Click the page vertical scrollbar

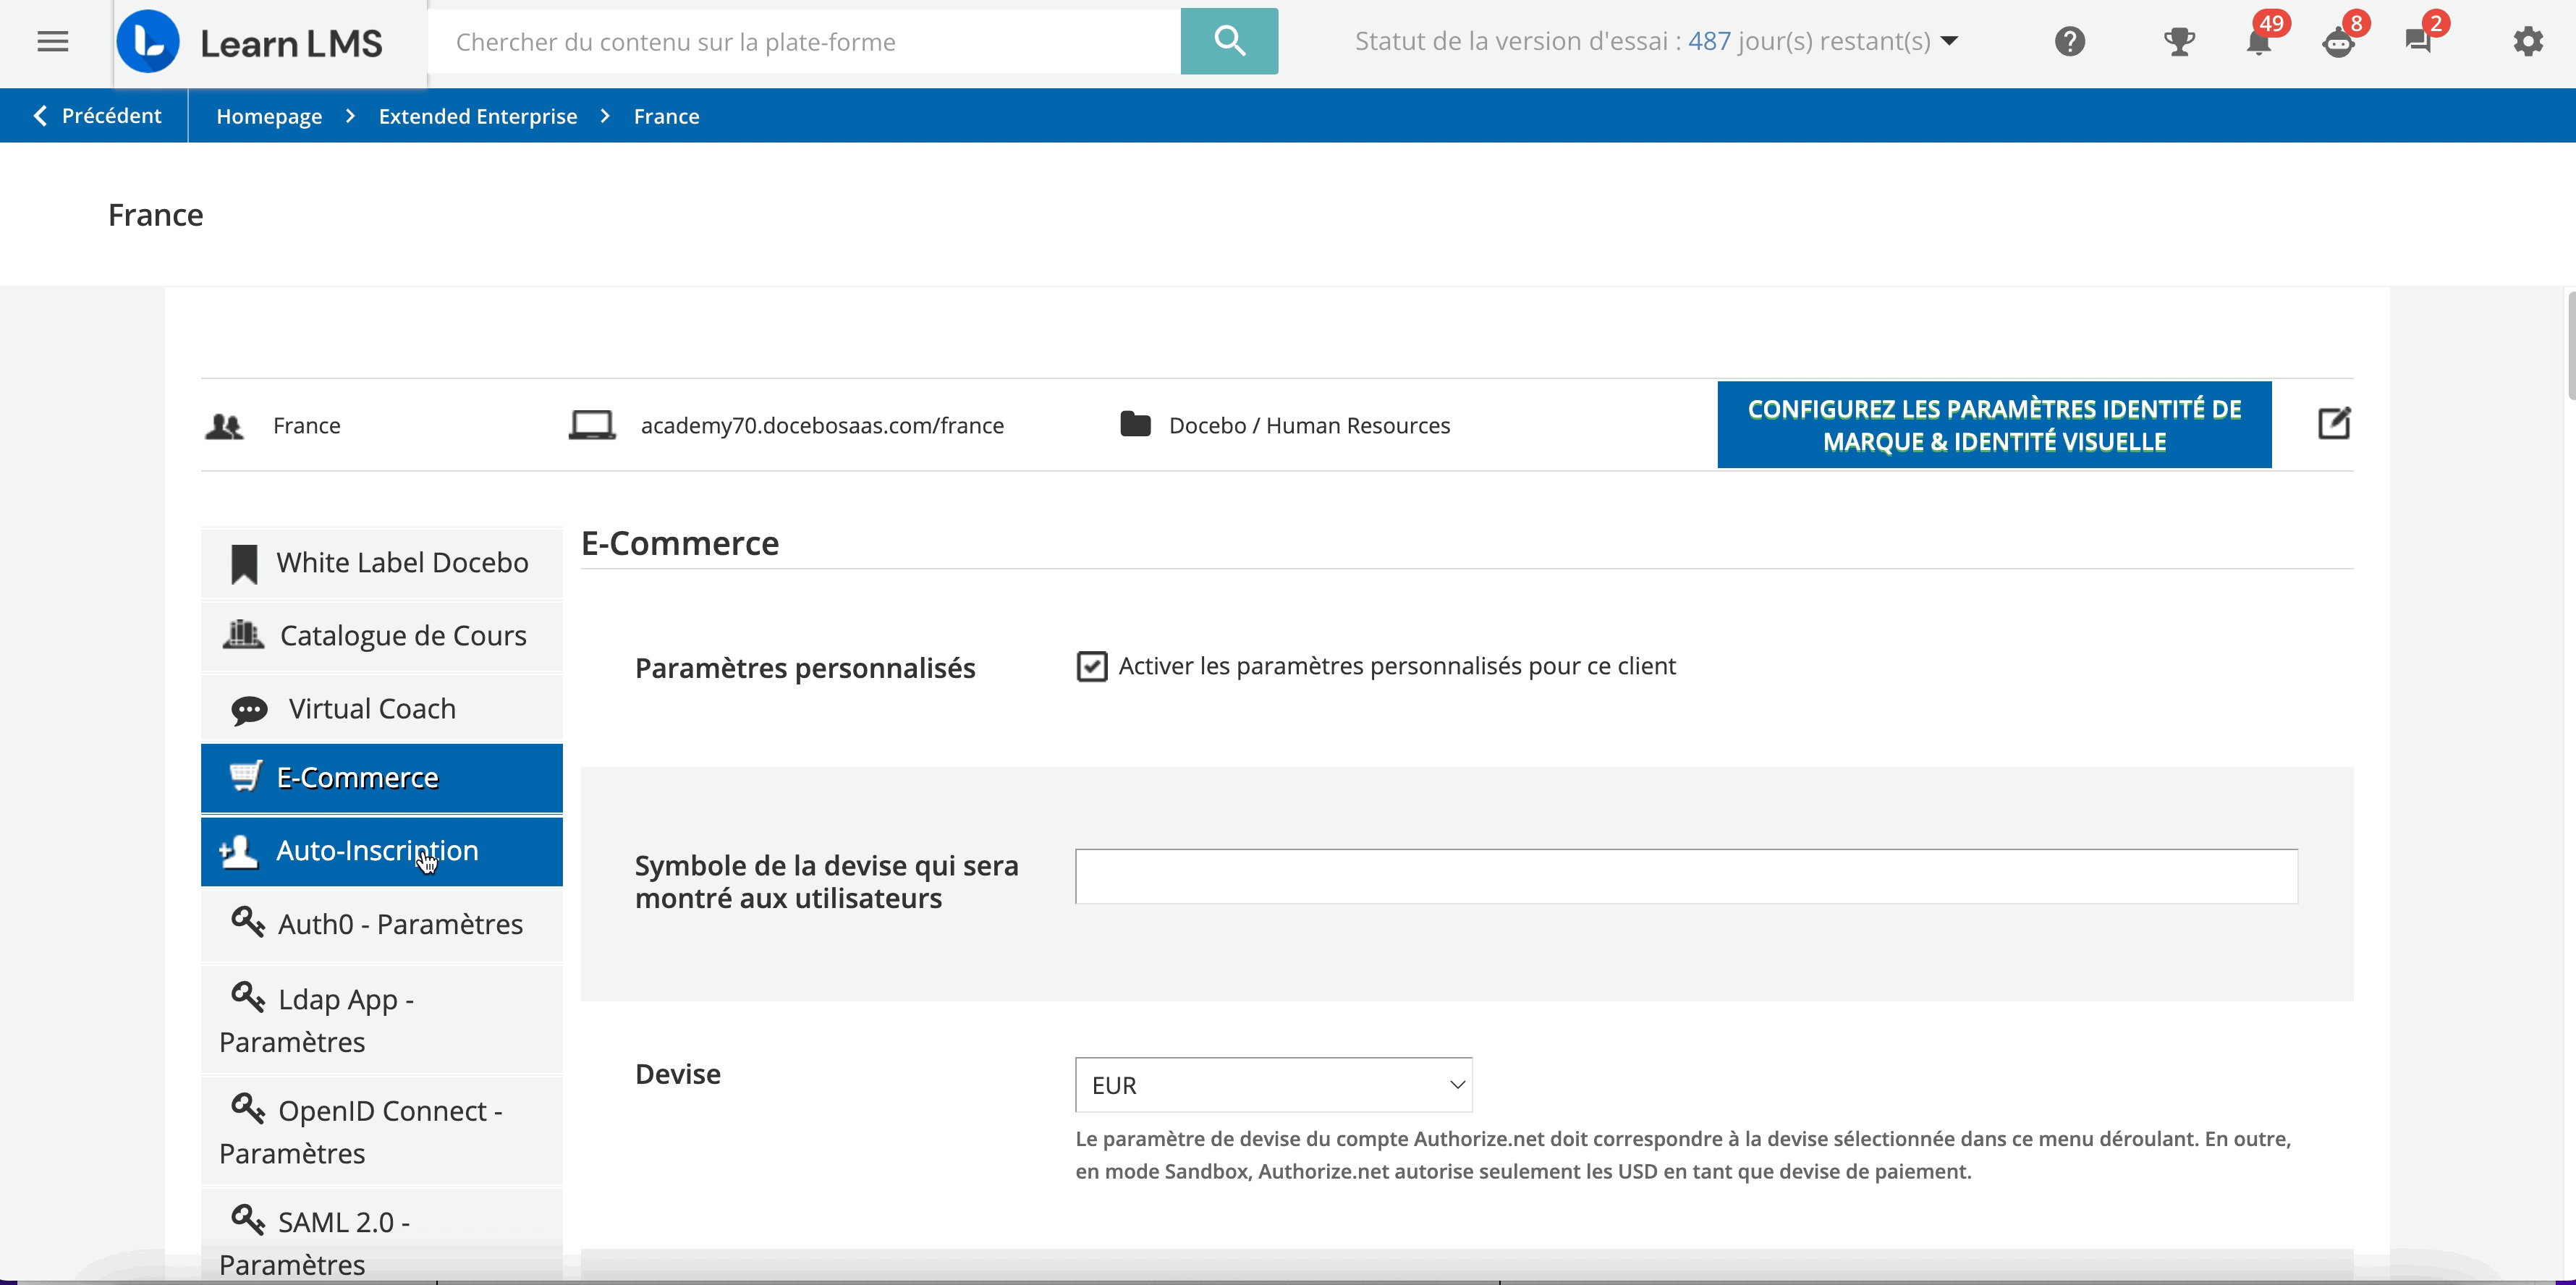(2570, 345)
